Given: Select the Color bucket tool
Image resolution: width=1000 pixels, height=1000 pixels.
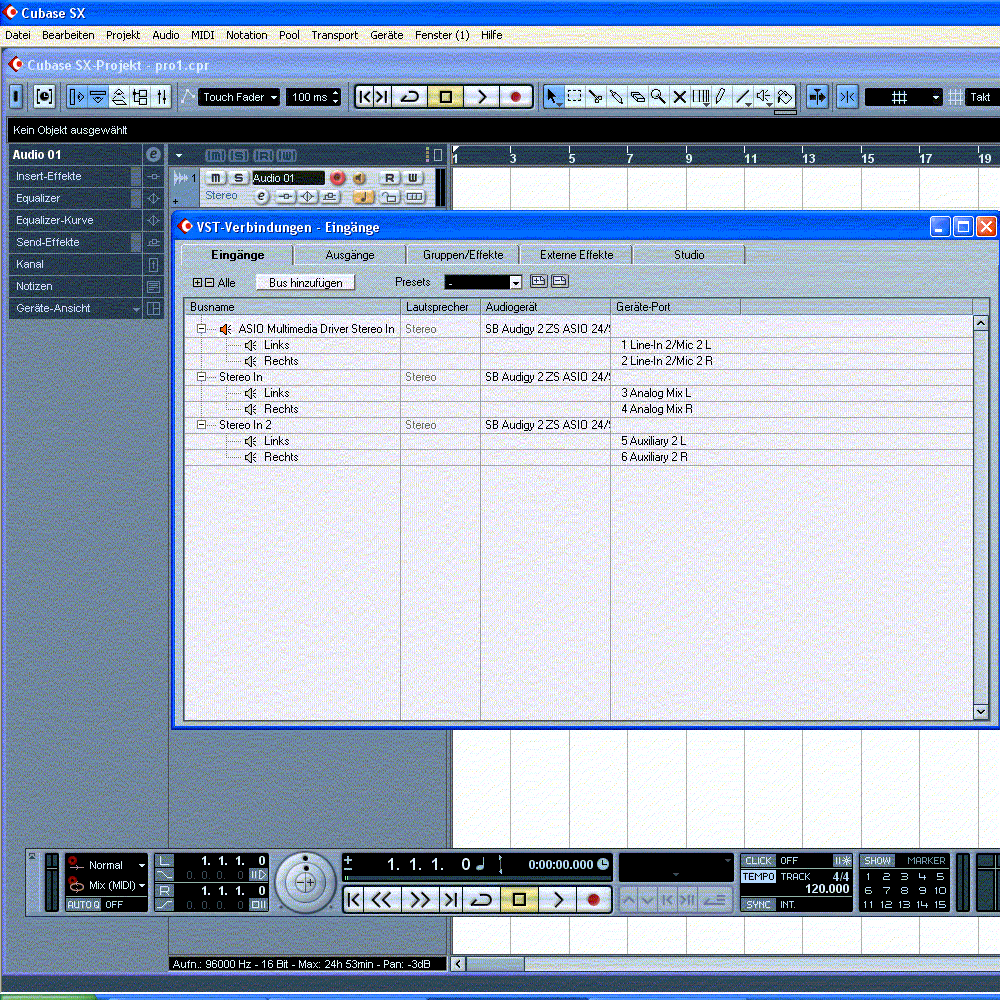Looking at the screenshot, I should (785, 97).
